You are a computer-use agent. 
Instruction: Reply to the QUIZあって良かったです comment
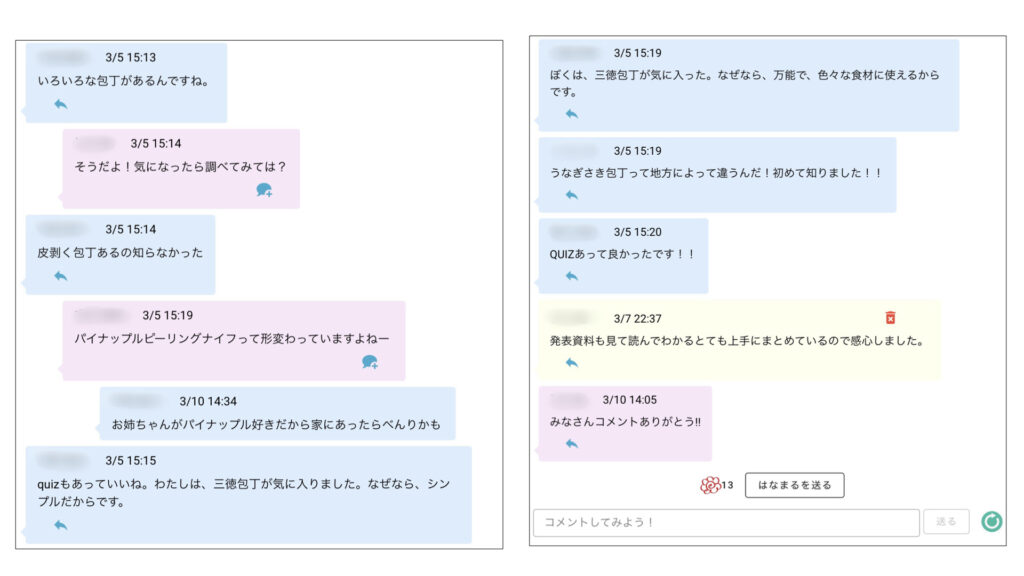(572, 276)
